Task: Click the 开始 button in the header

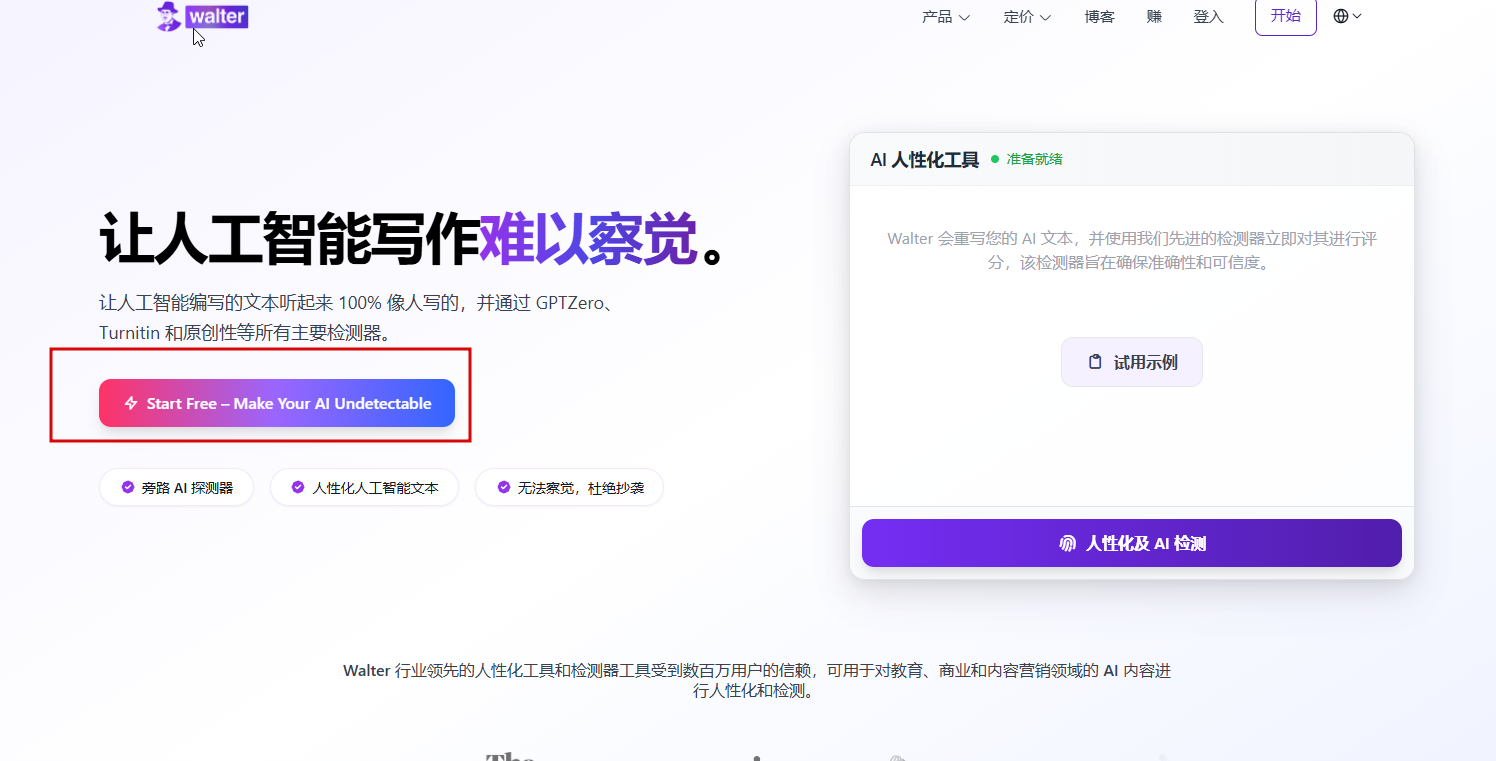Action: coord(1286,16)
